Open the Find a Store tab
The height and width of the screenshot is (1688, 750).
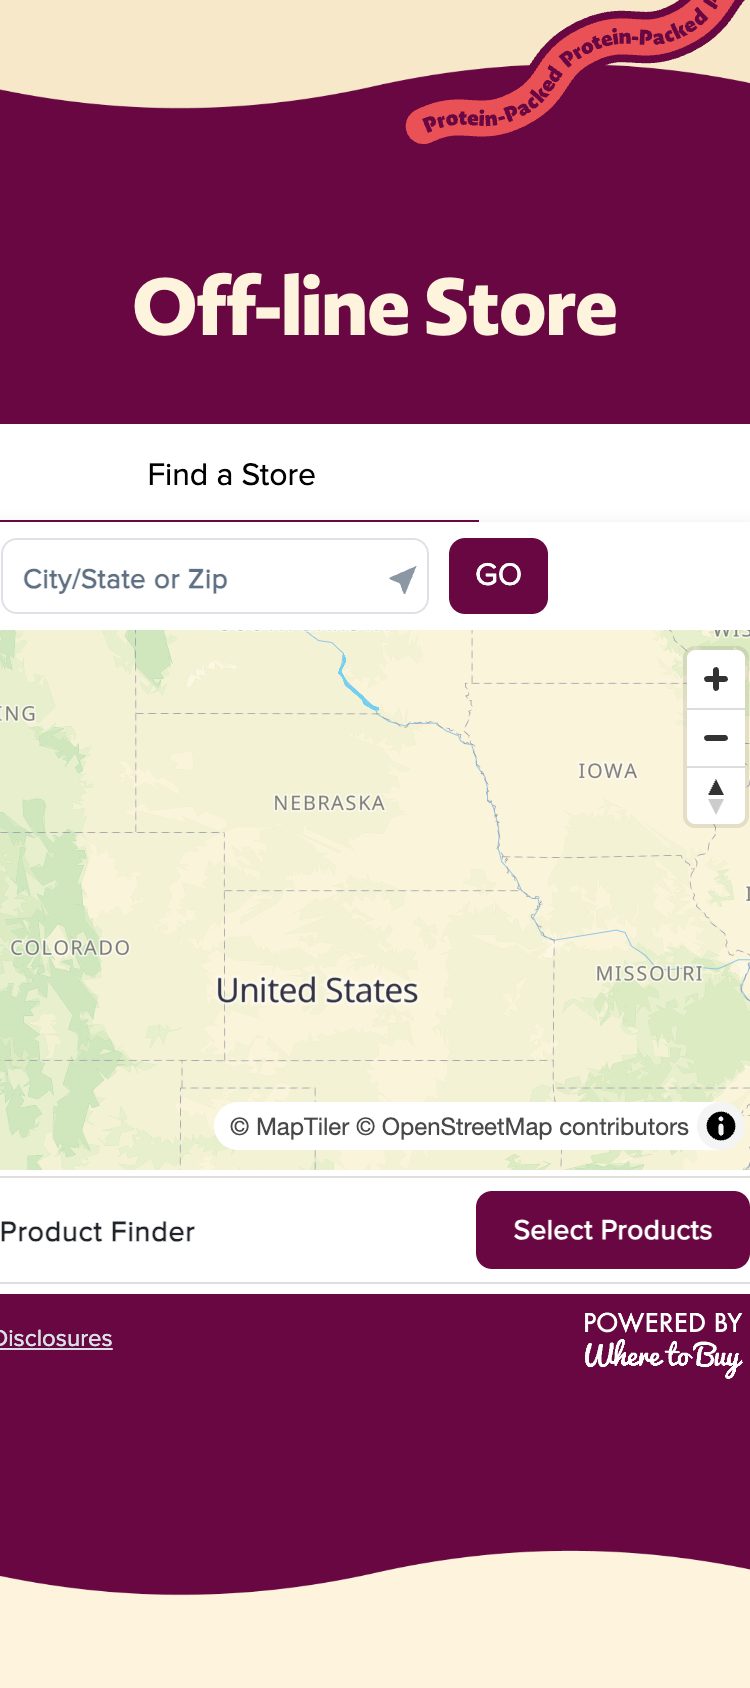click(x=232, y=475)
